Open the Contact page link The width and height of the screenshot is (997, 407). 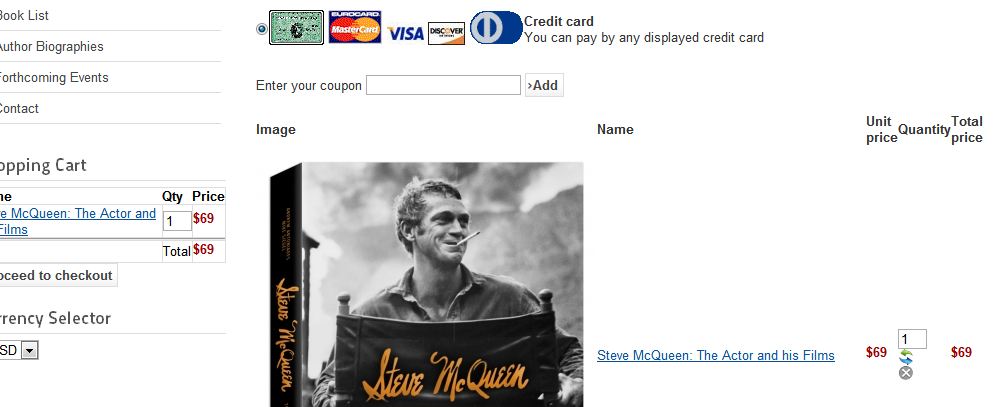[19, 108]
